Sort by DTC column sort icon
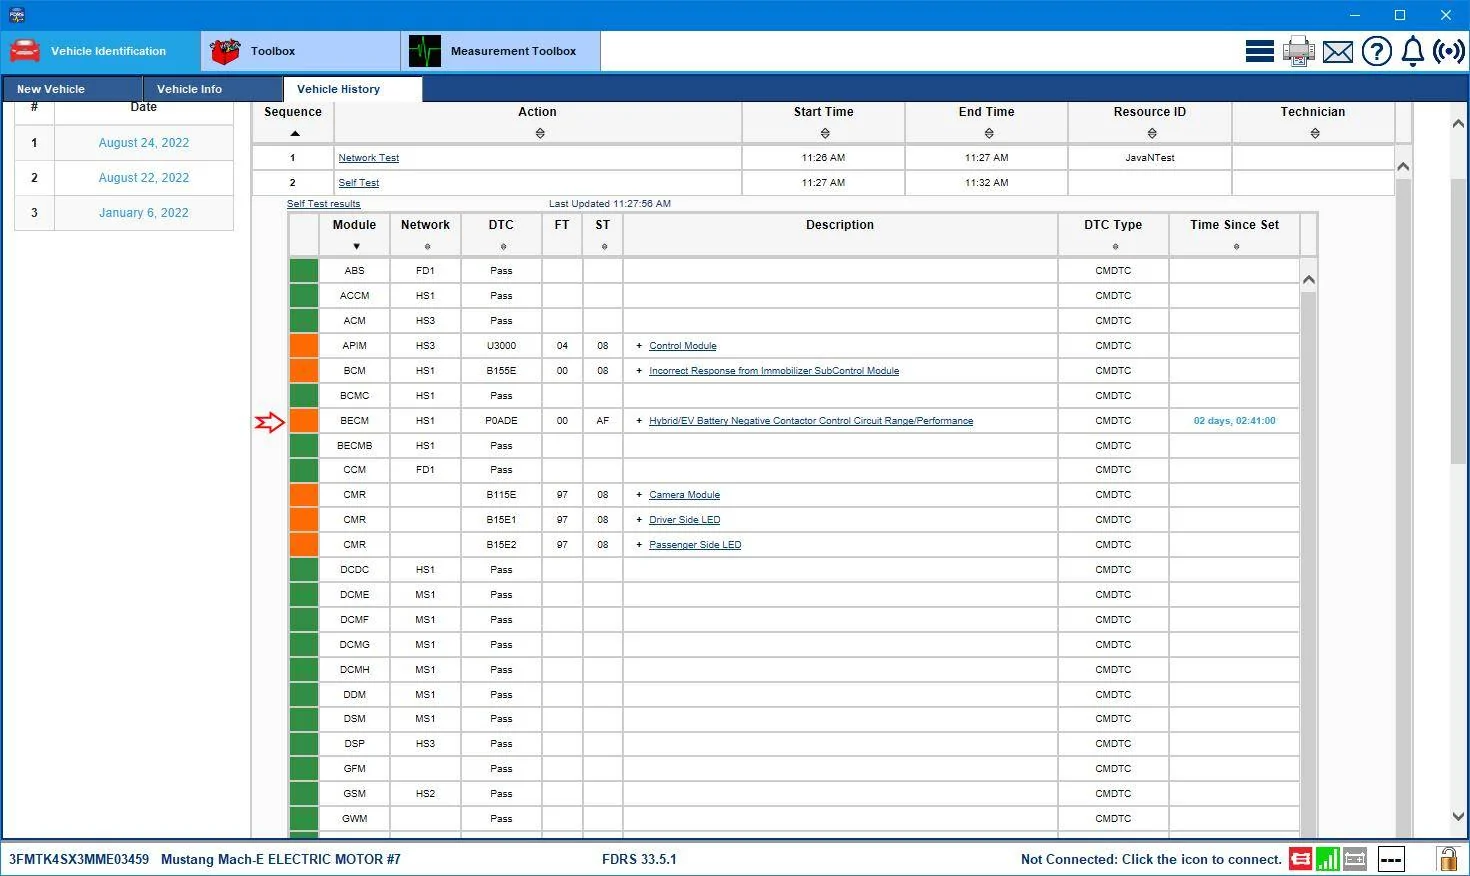Image resolution: width=1470 pixels, height=876 pixels. (x=503, y=247)
